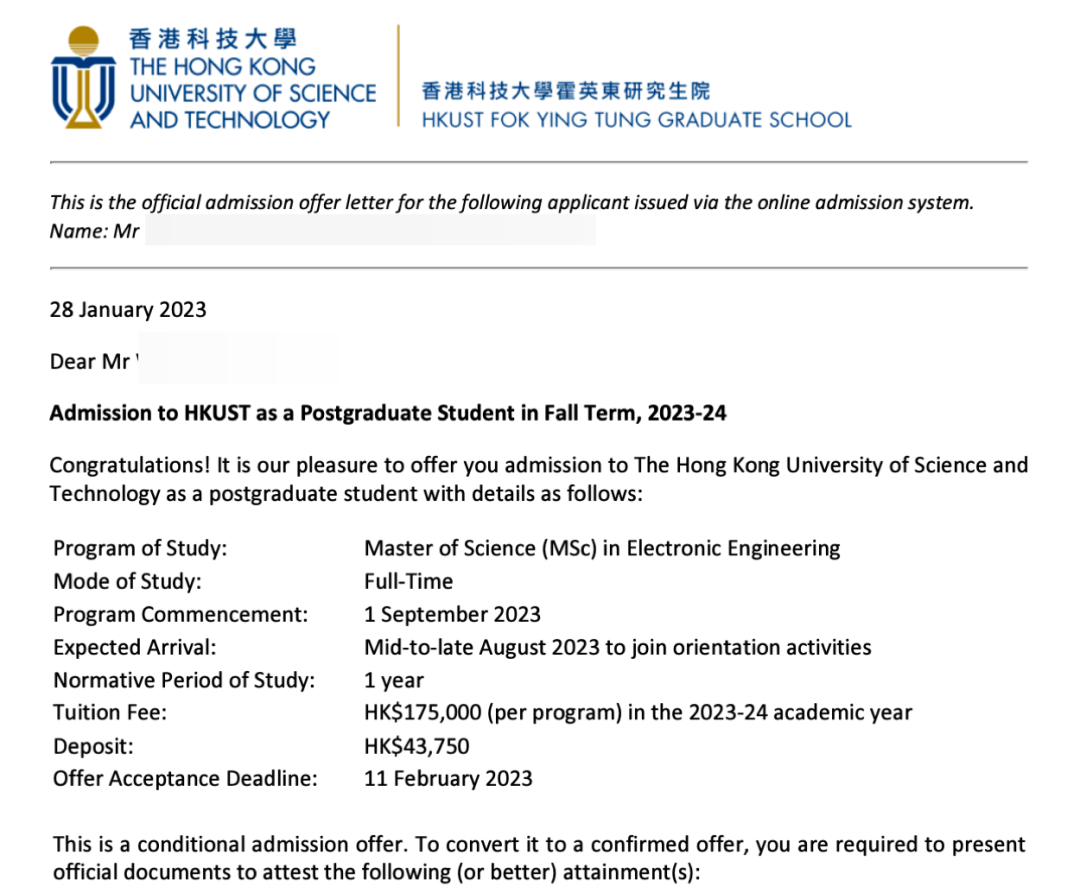Click 'official documents to attest' line
This screenshot has width=1080, height=893.
tap(377, 872)
